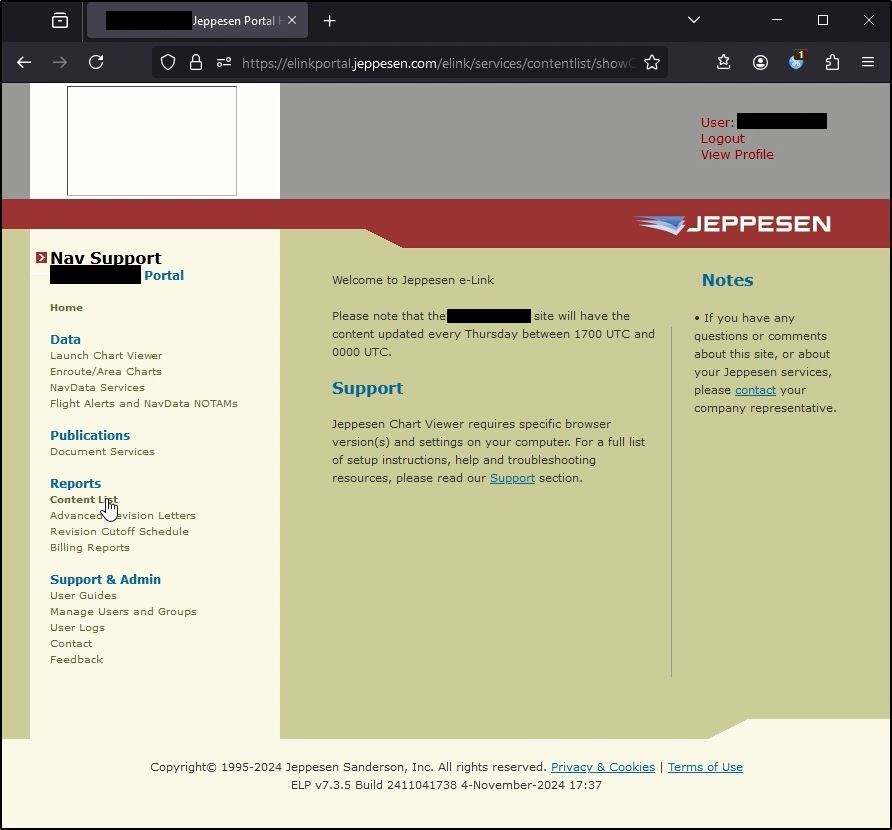Click the browser reload page icon
The image size is (892, 830).
click(96, 62)
